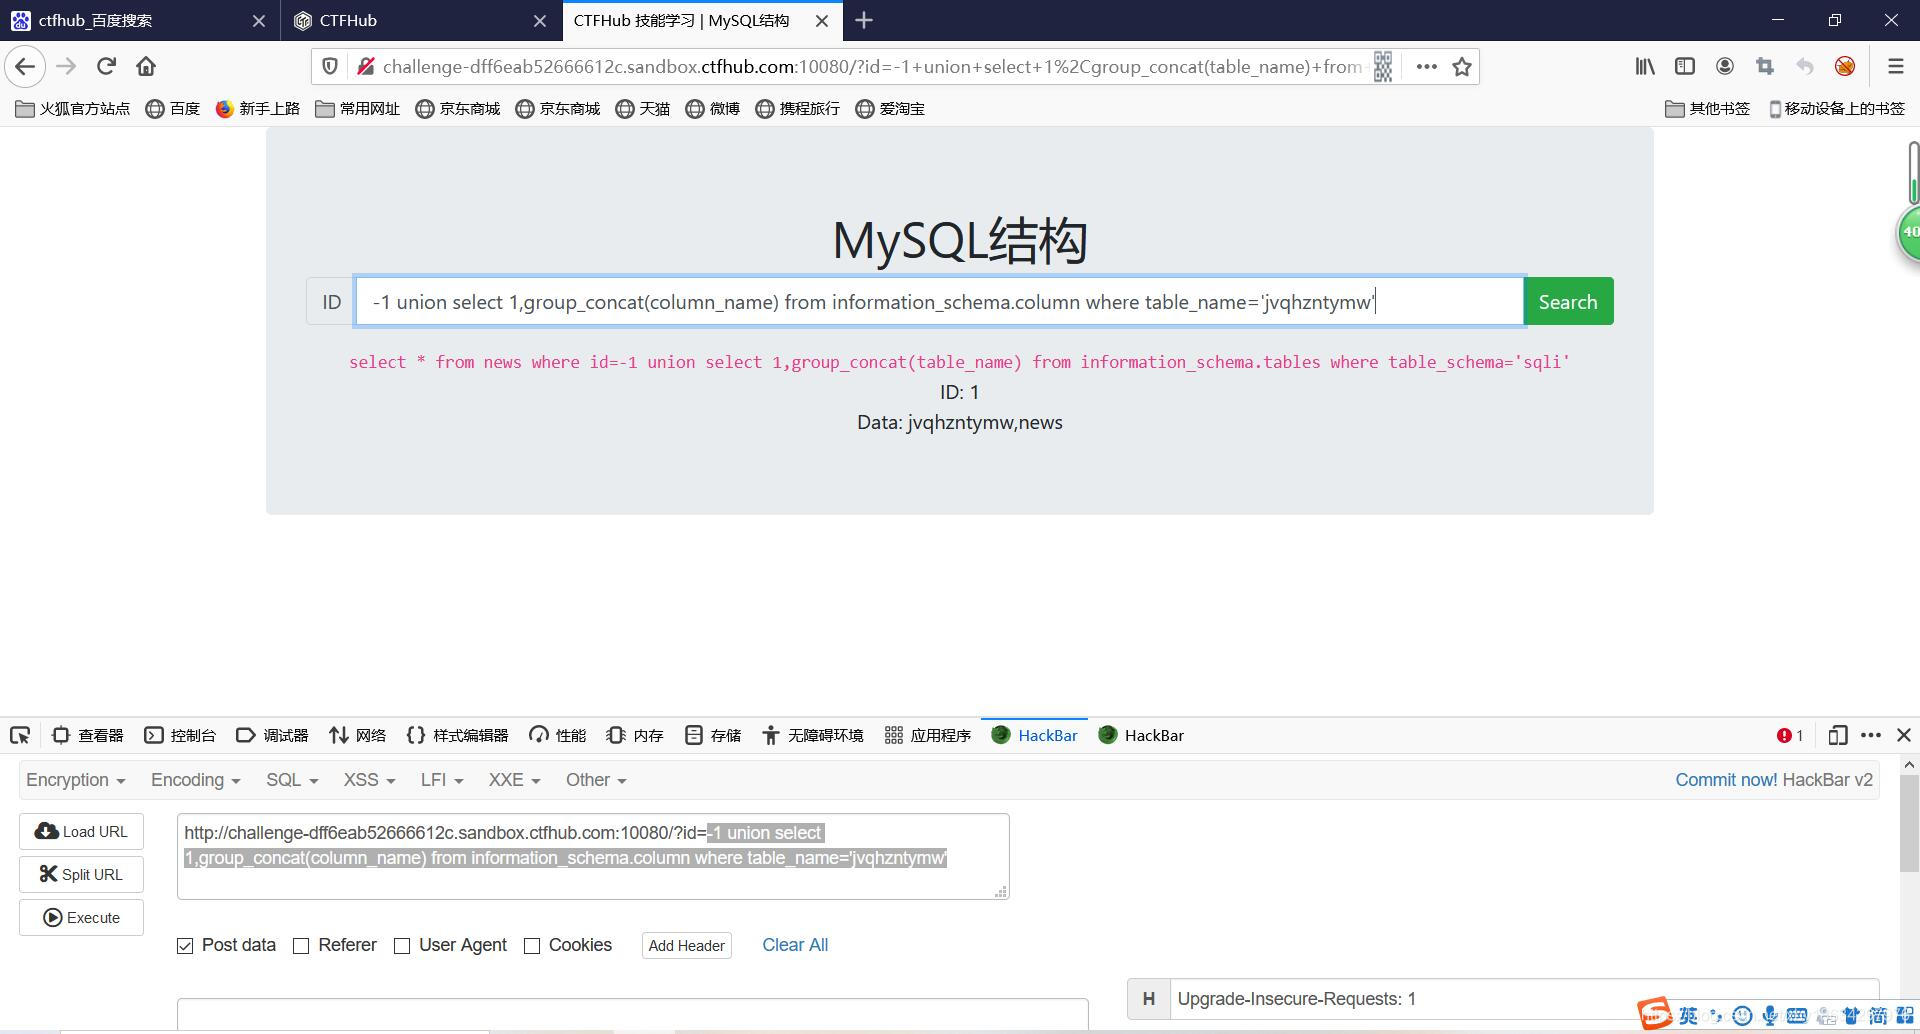1920x1034 pixels.
Task: Expand the Encryption dropdown in HackBar
Action: [76, 780]
